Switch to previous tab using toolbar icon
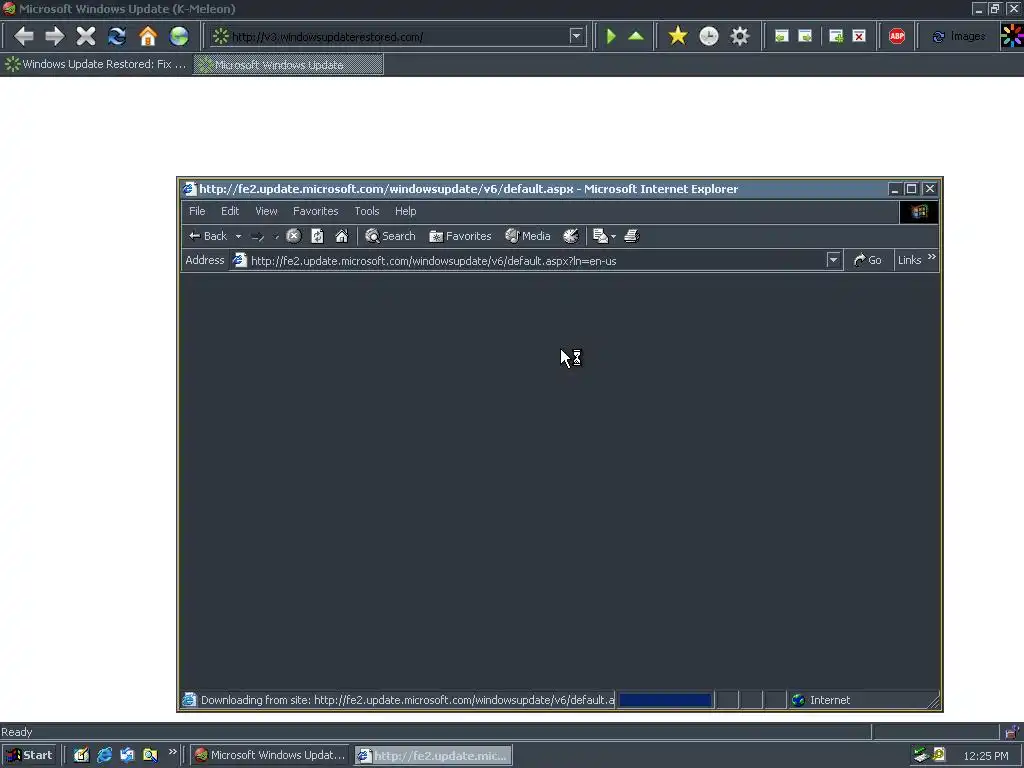The image size is (1024, 768). click(x=782, y=36)
